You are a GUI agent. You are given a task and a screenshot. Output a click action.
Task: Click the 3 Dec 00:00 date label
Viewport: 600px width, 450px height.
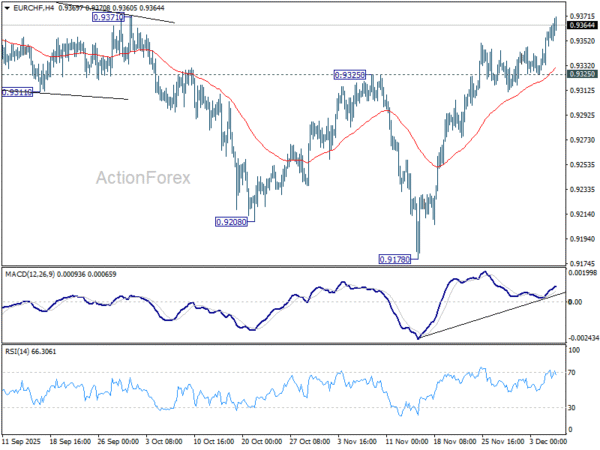coord(548,441)
